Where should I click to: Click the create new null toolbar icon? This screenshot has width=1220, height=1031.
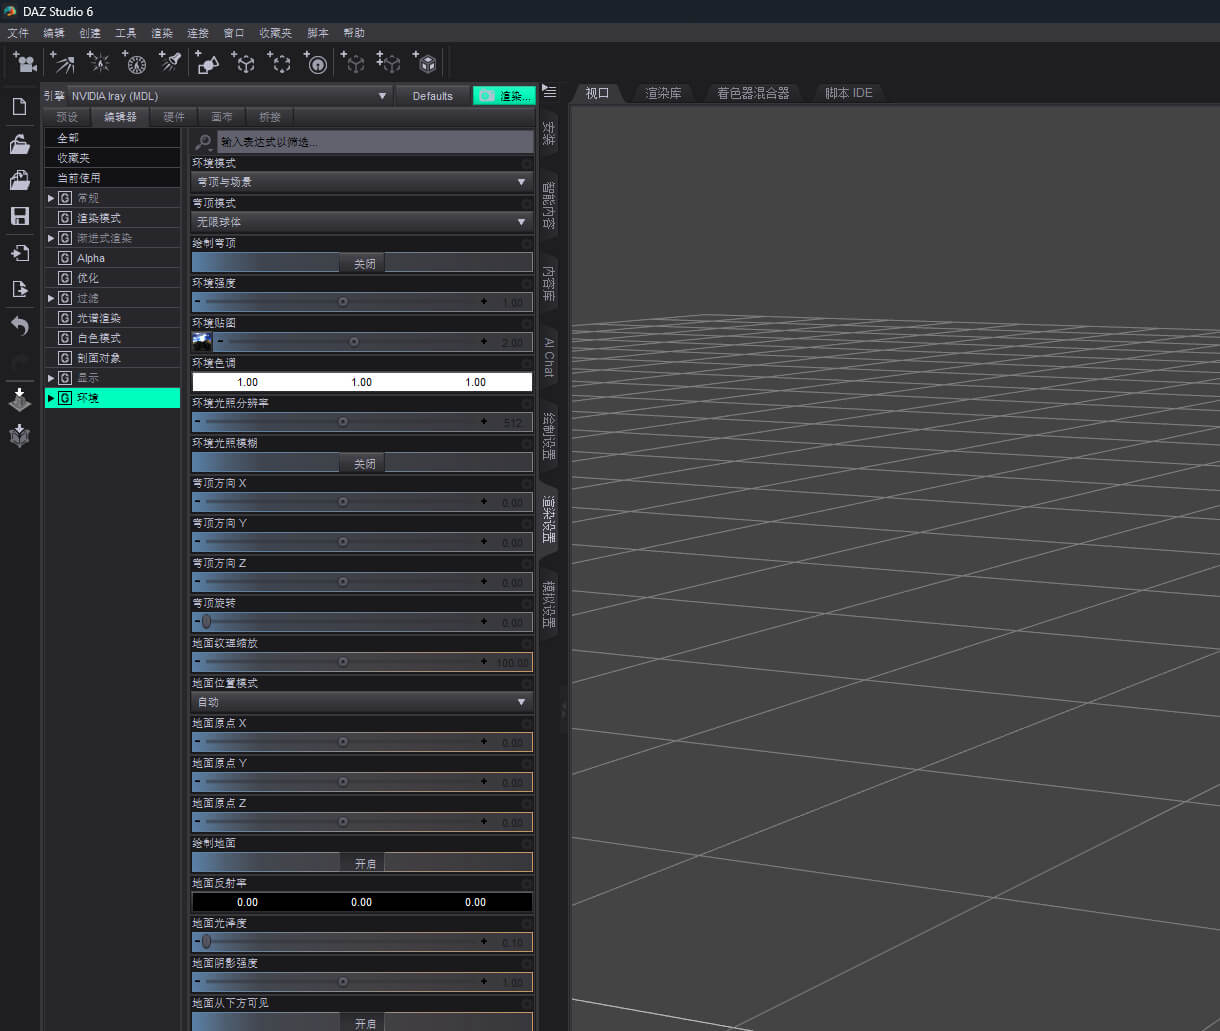(x=243, y=63)
